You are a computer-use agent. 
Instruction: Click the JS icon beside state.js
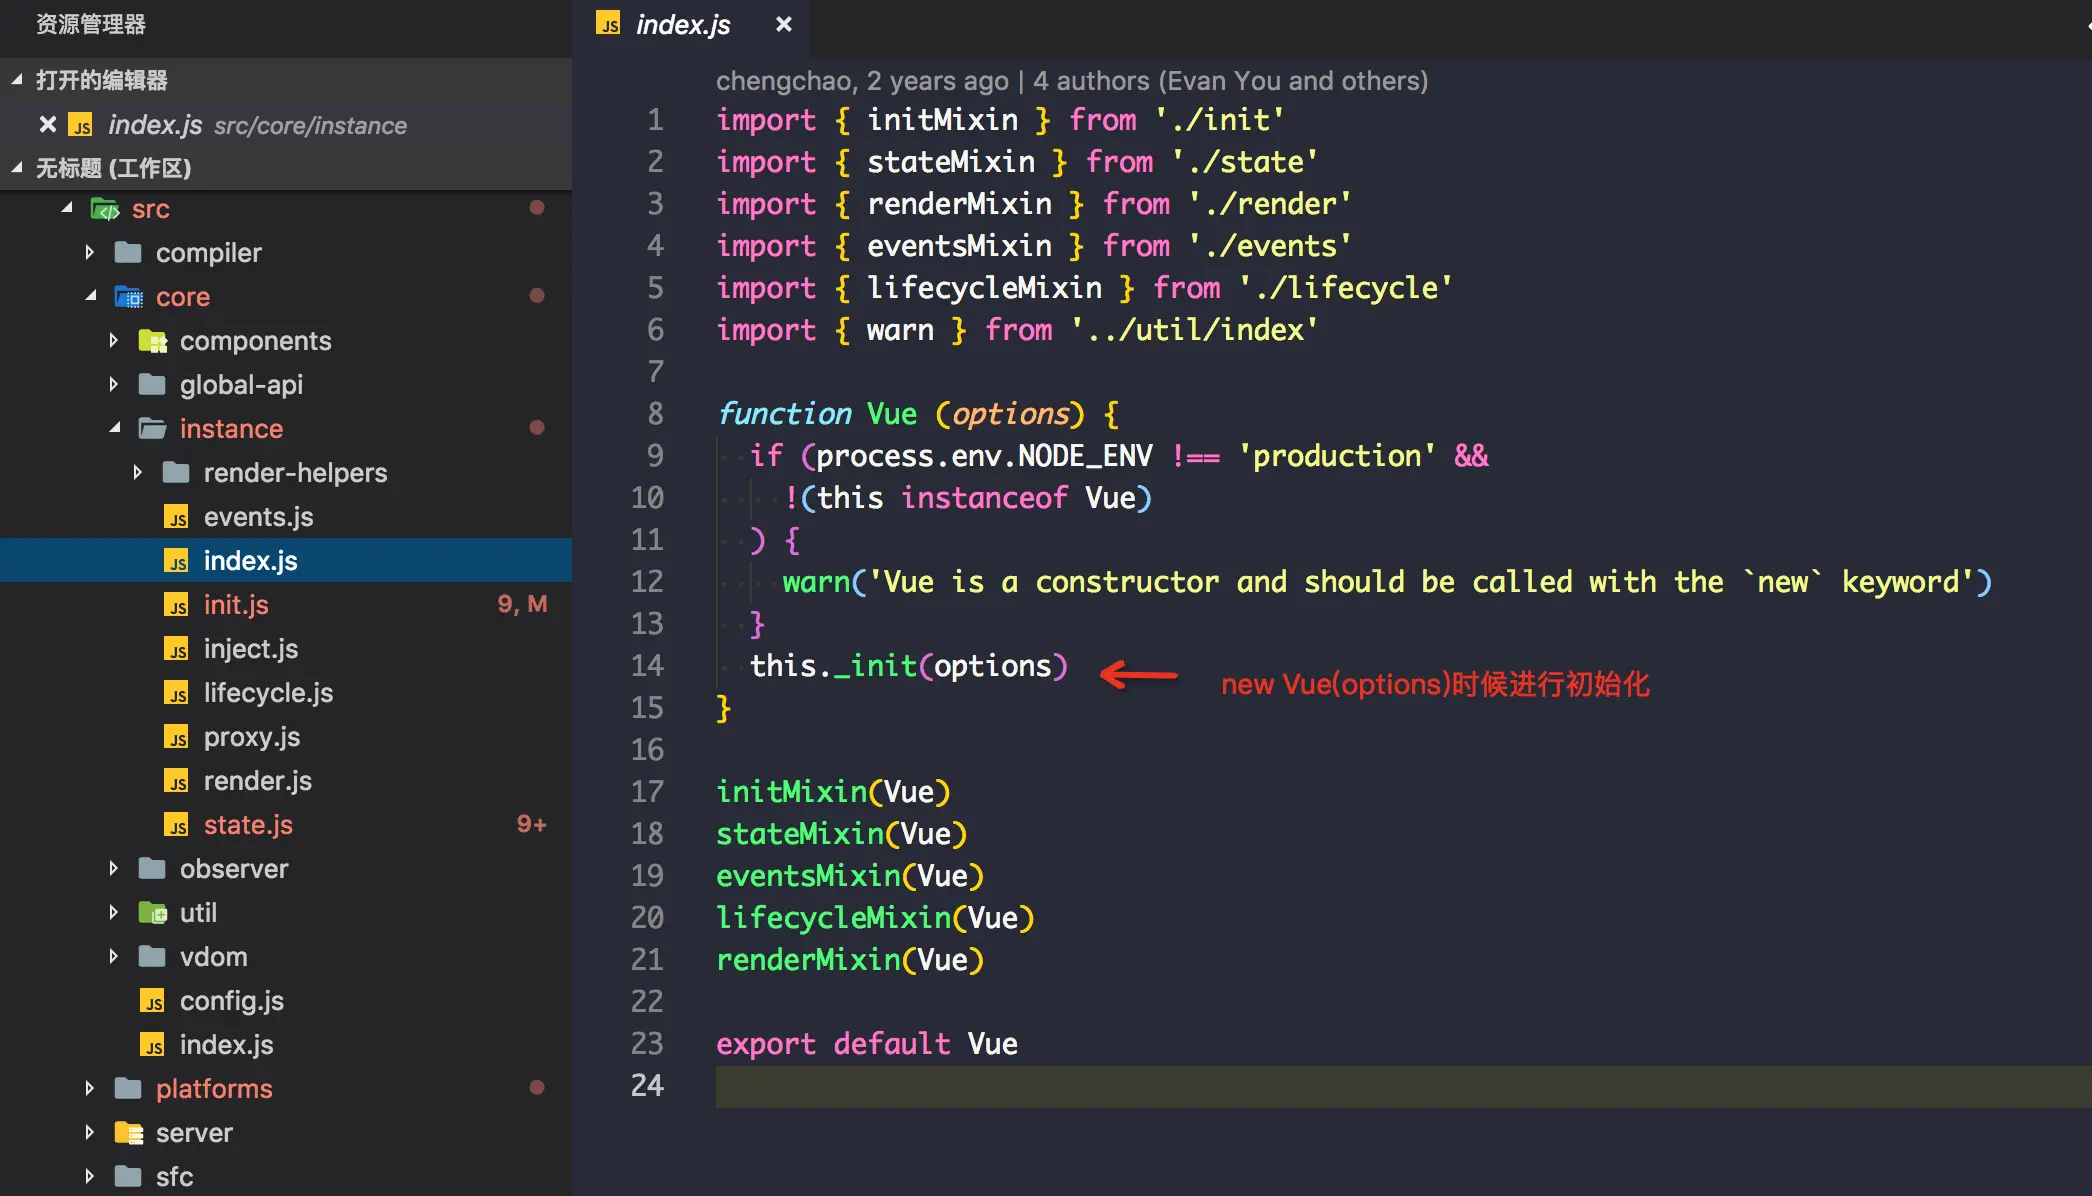pyautogui.click(x=178, y=824)
